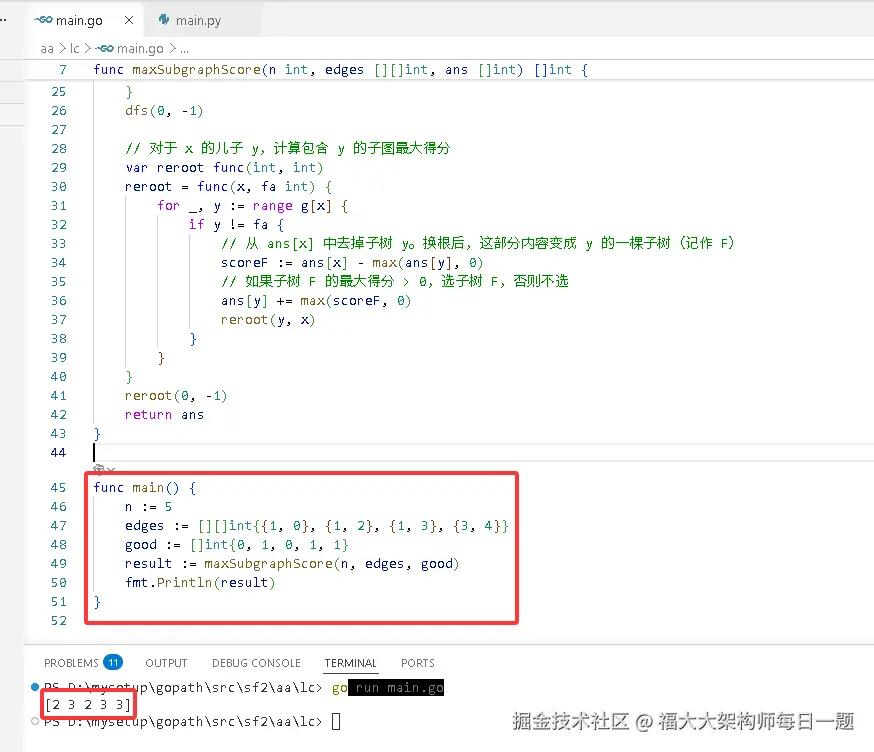
Task: Open the PORTS panel tab
Action: [x=417, y=663]
